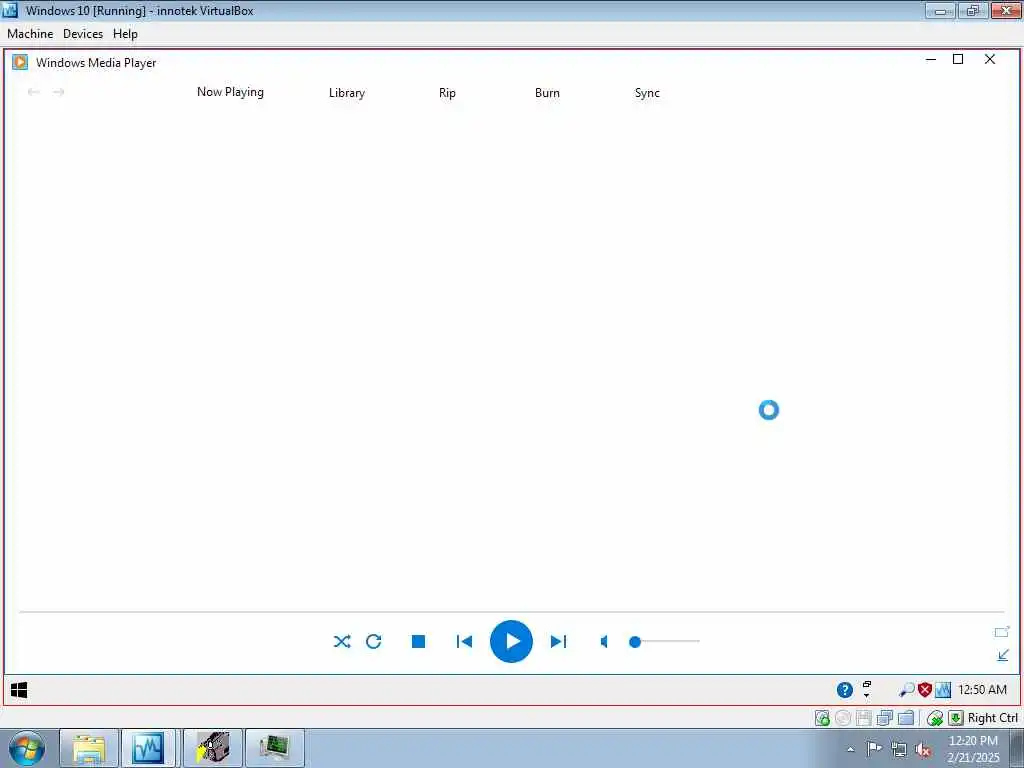This screenshot has width=1024, height=768.
Task: Open the VirtualBox Help menu
Action: (x=125, y=34)
